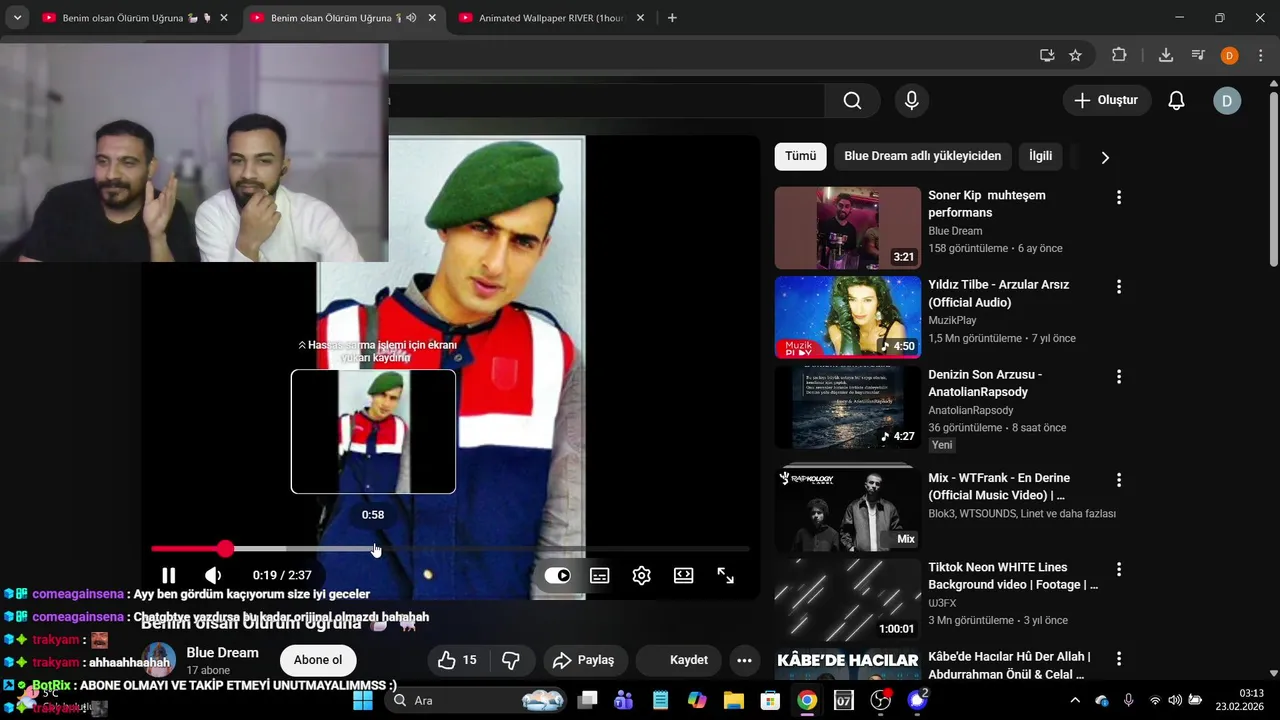This screenshot has height=720, width=1280.
Task: Open the Blue Dream channel name
Action: [x=222, y=652]
